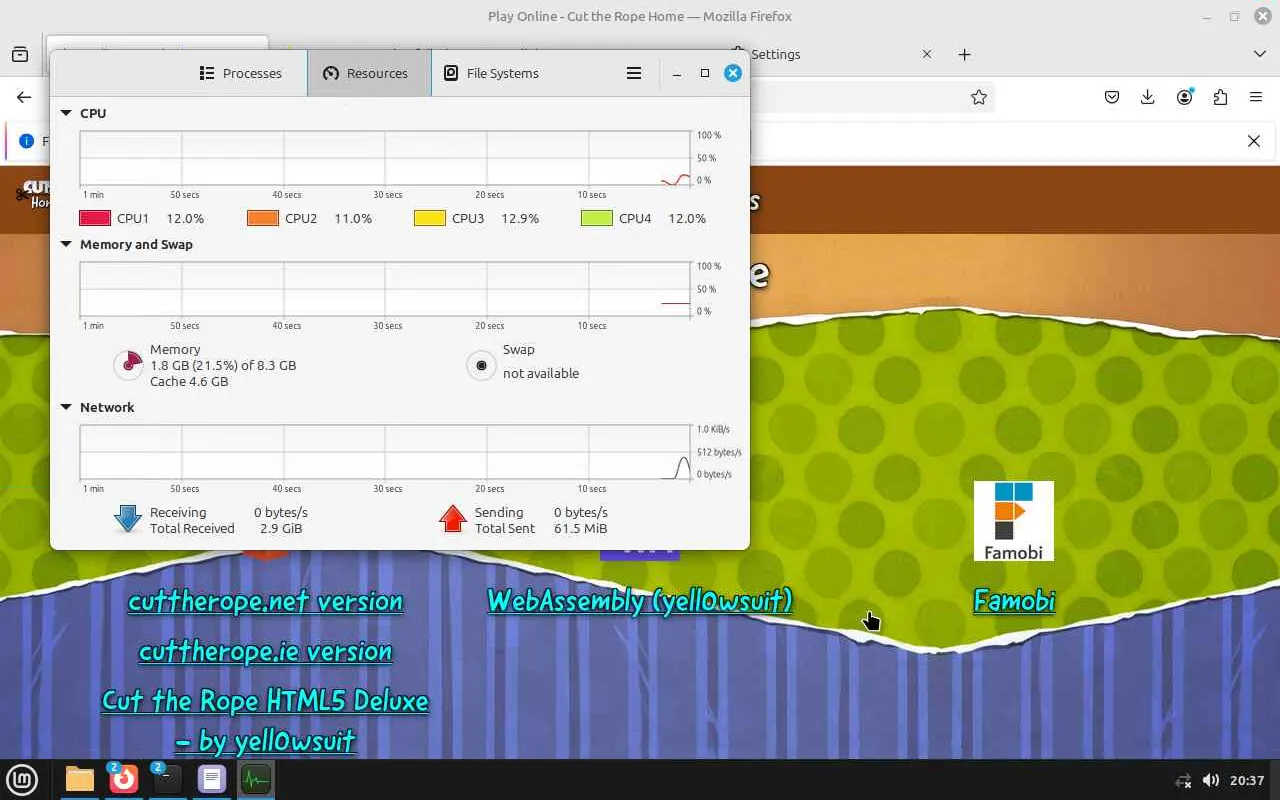
Task: Switch to the Settings browser tab
Action: 830,54
